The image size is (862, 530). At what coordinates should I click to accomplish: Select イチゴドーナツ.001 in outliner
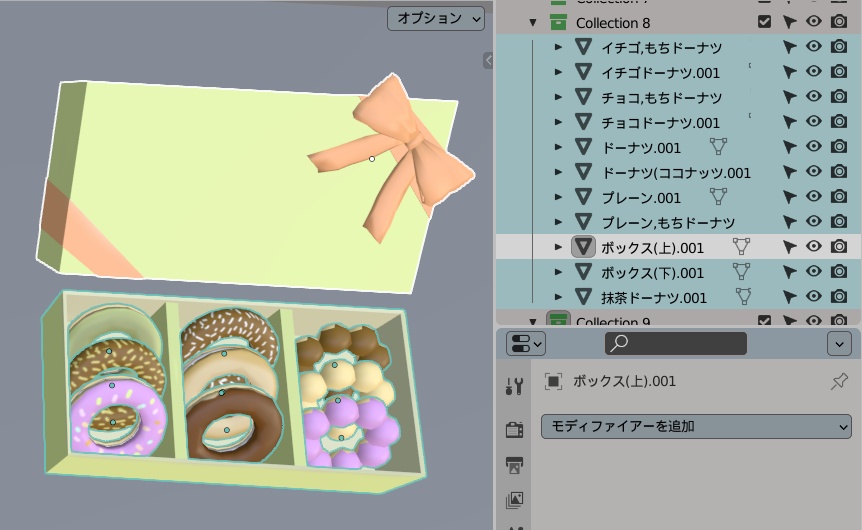click(x=660, y=73)
